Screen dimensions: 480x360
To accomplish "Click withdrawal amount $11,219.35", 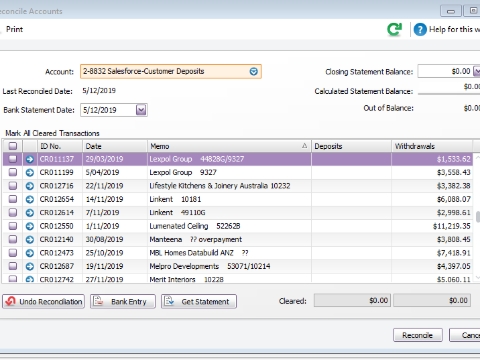I will [452, 226].
